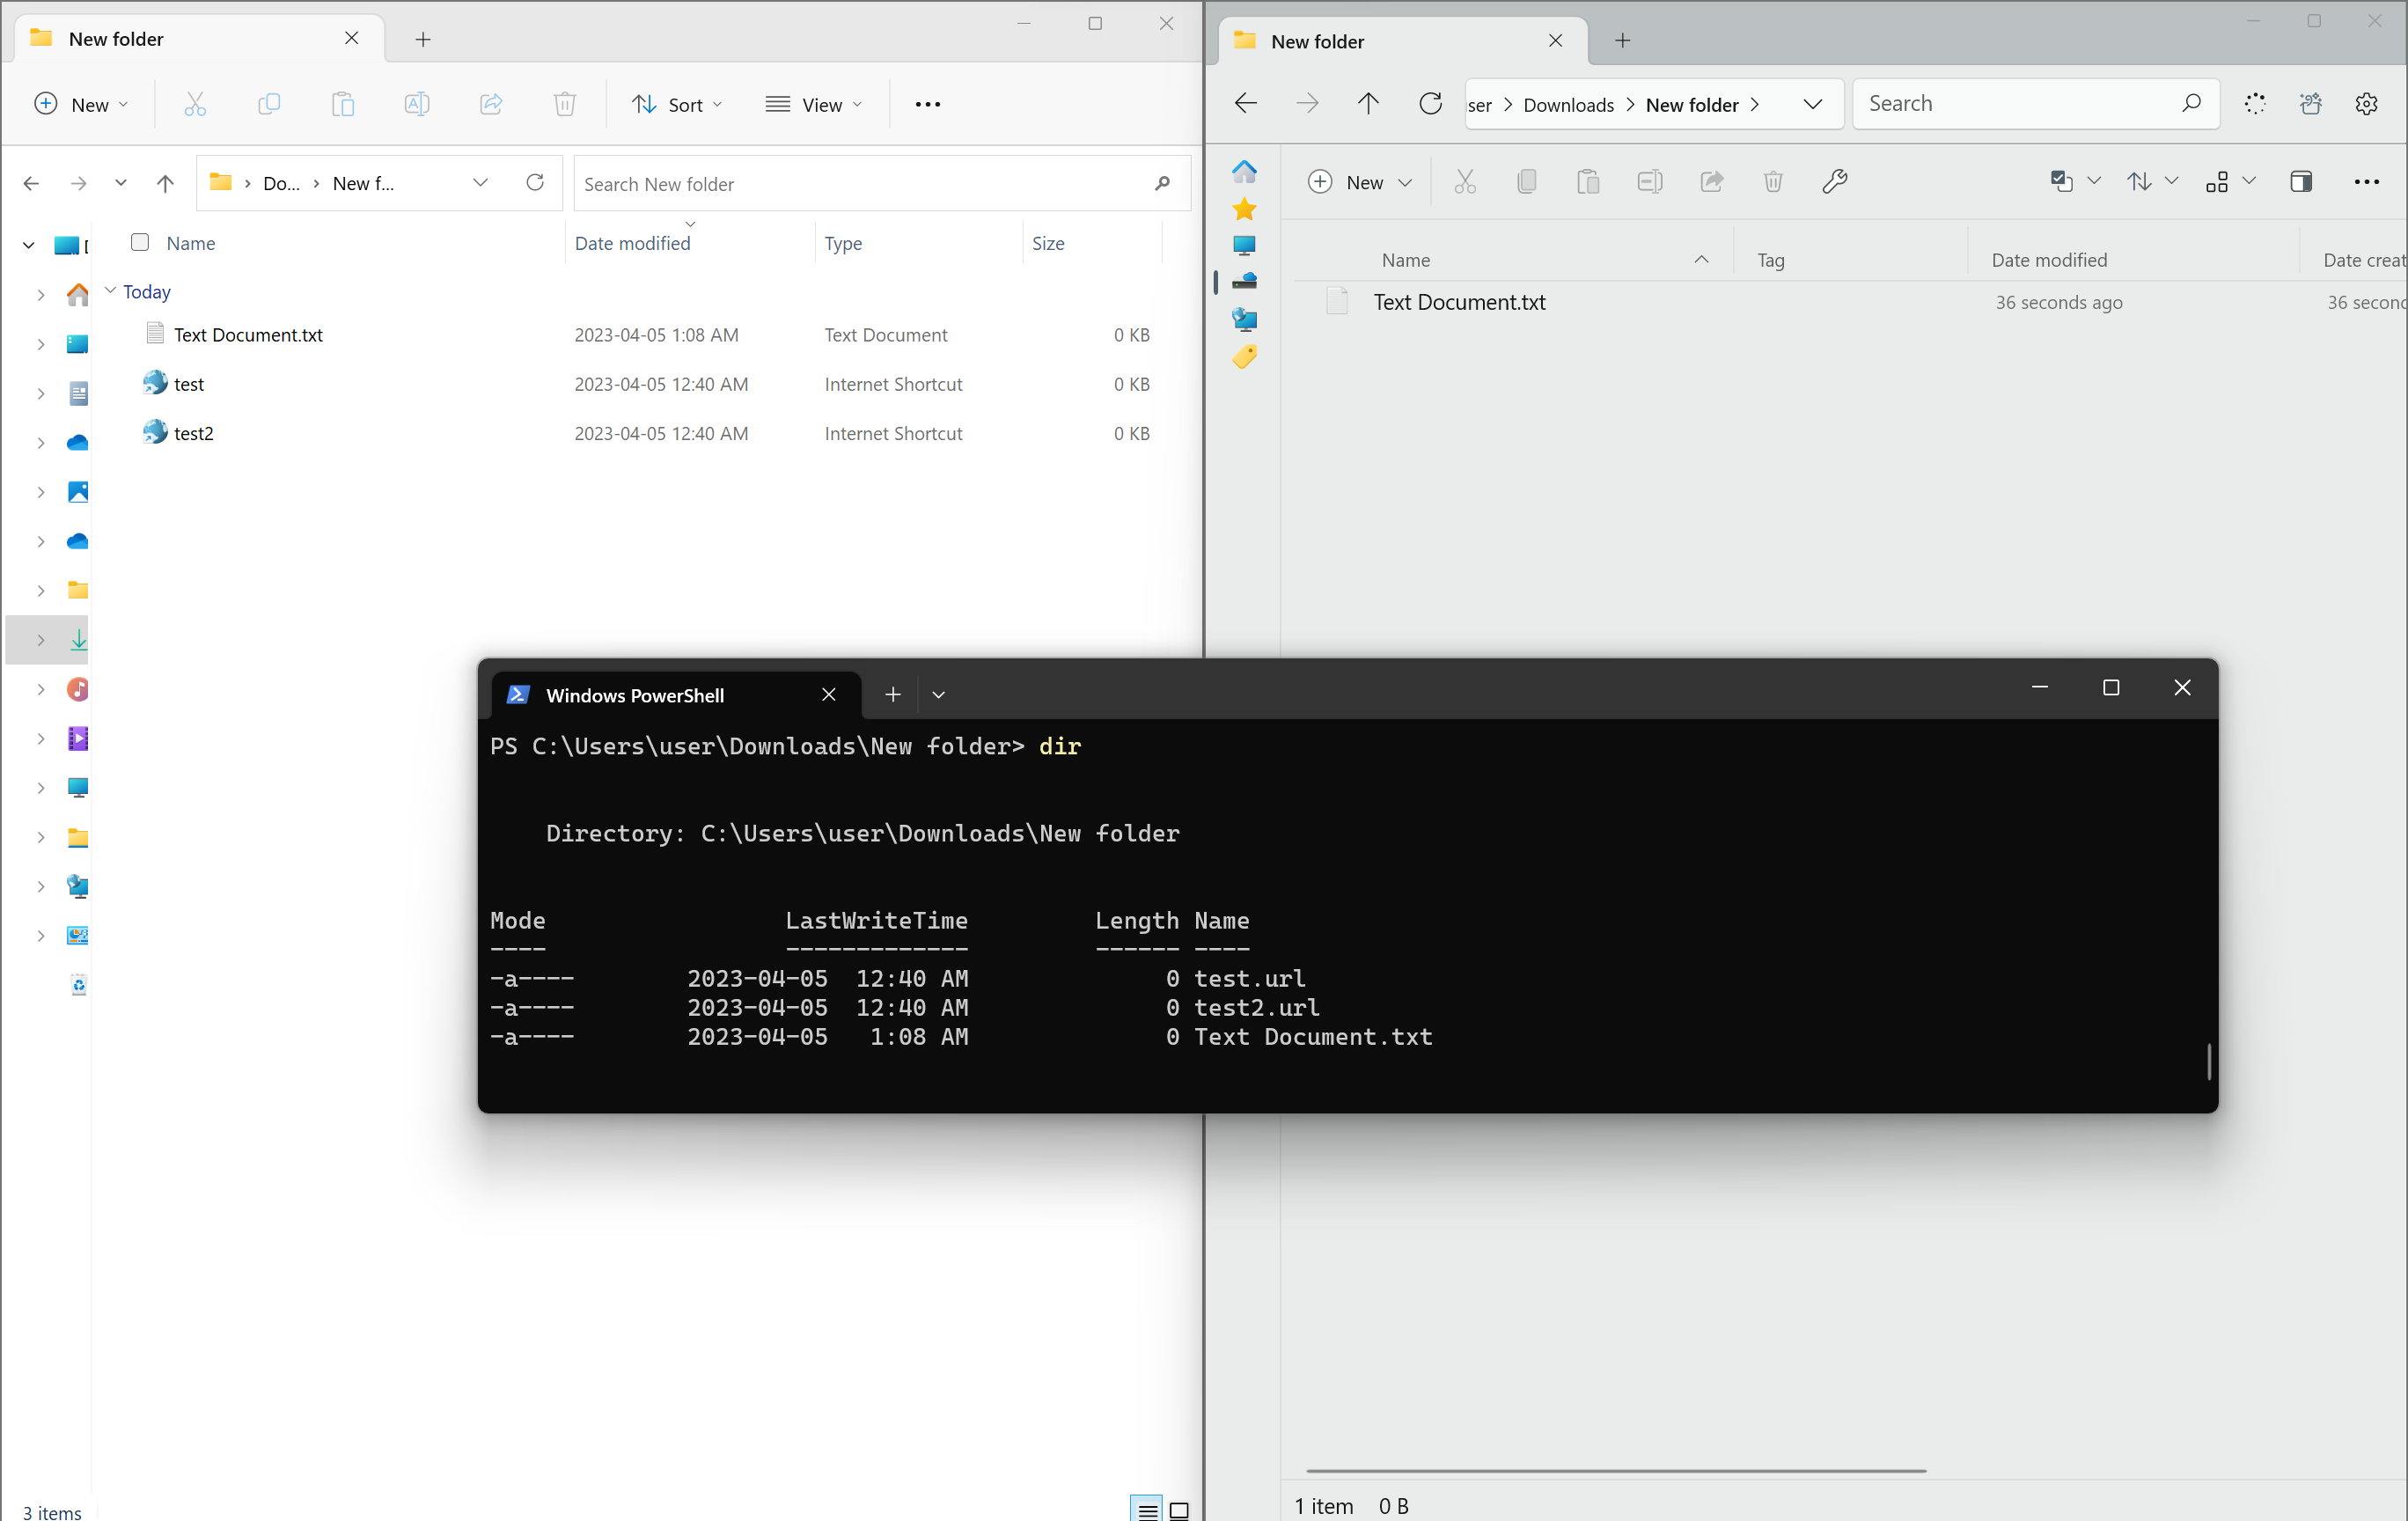Click the Copy icon in the left toolbar

coord(269,103)
